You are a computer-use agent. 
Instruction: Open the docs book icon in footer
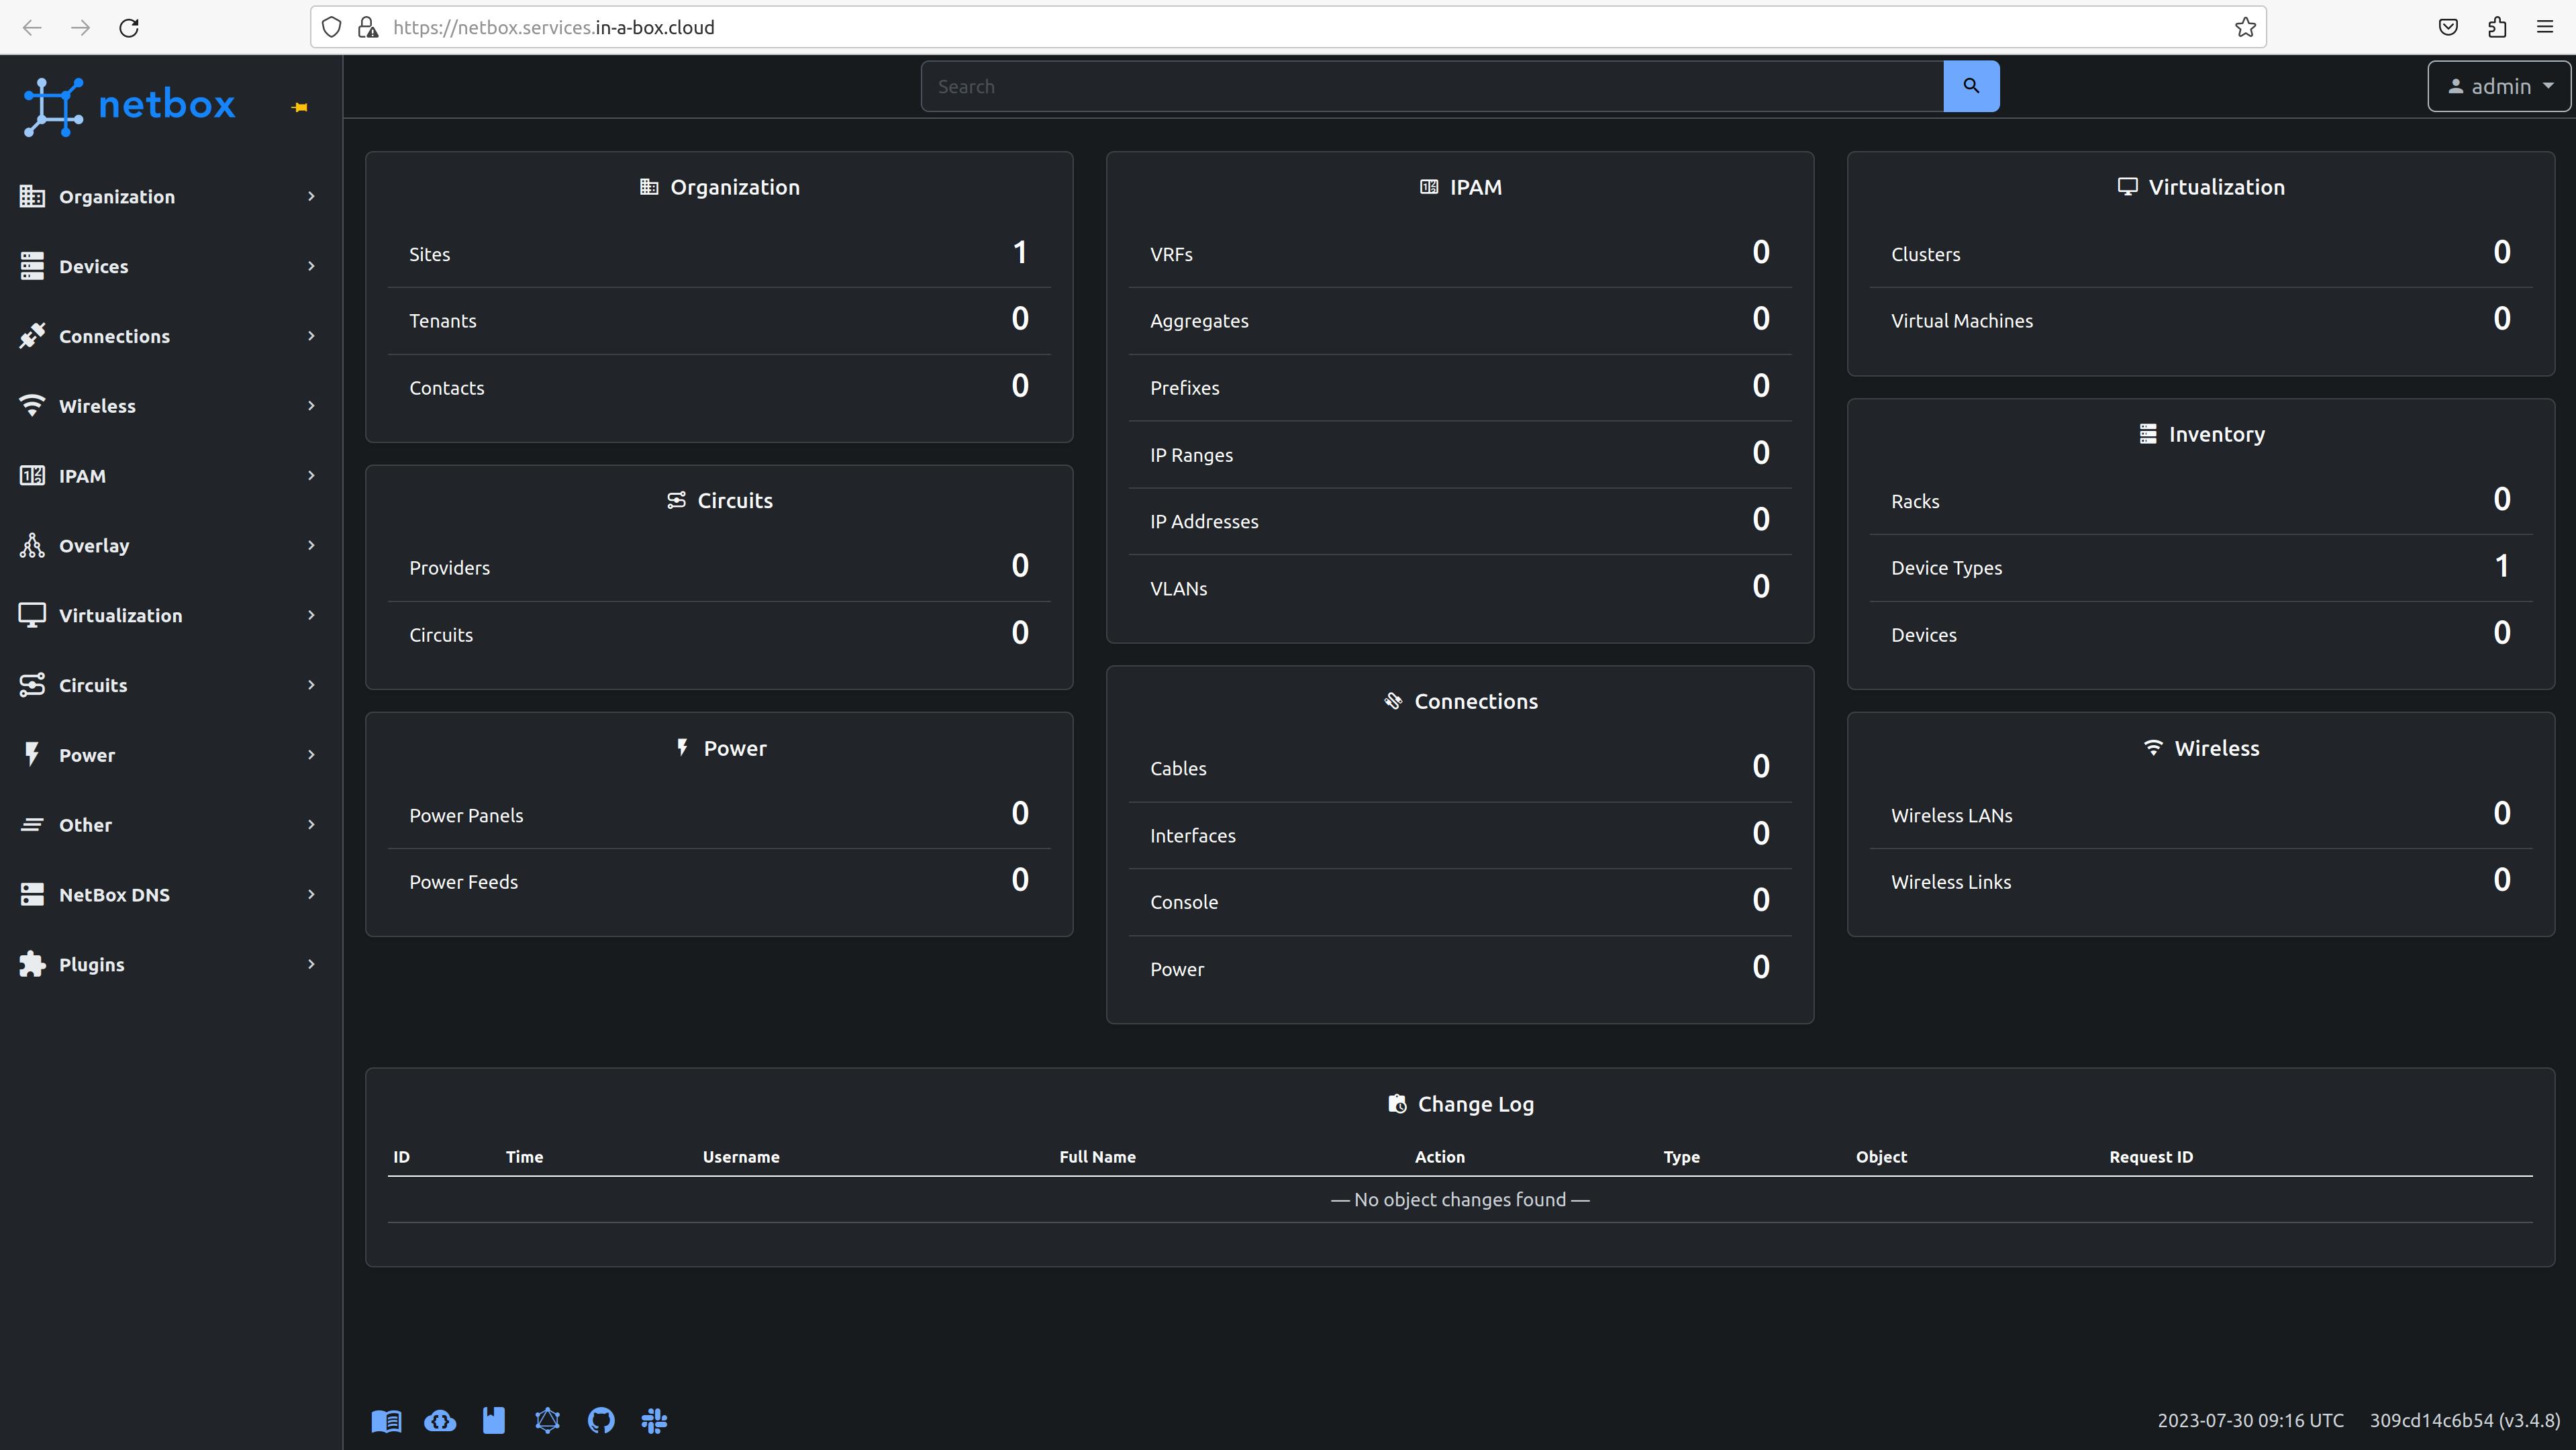[x=386, y=1421]
